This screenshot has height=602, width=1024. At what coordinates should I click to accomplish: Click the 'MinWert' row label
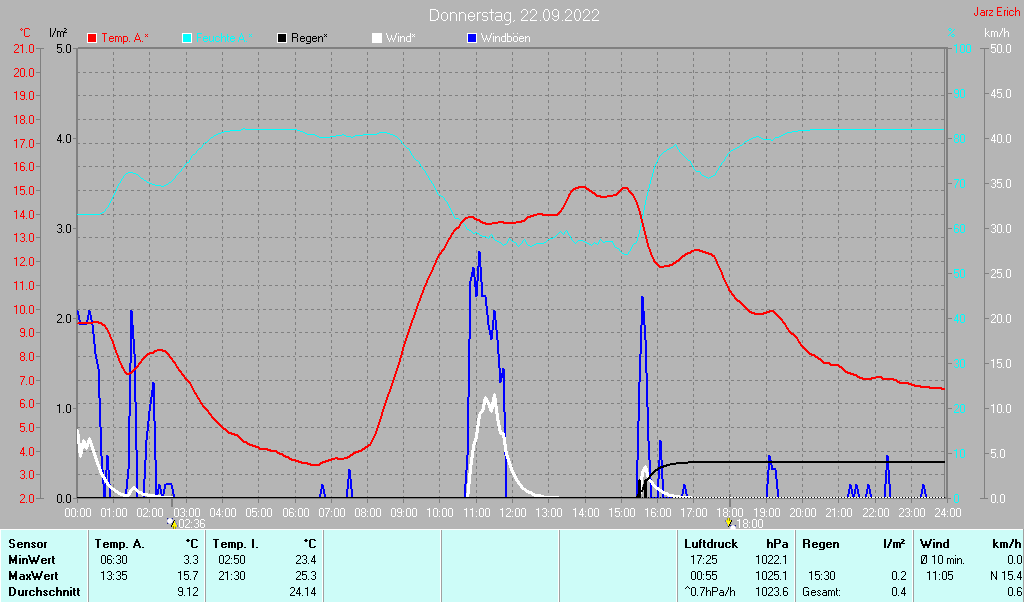point(31,560)
